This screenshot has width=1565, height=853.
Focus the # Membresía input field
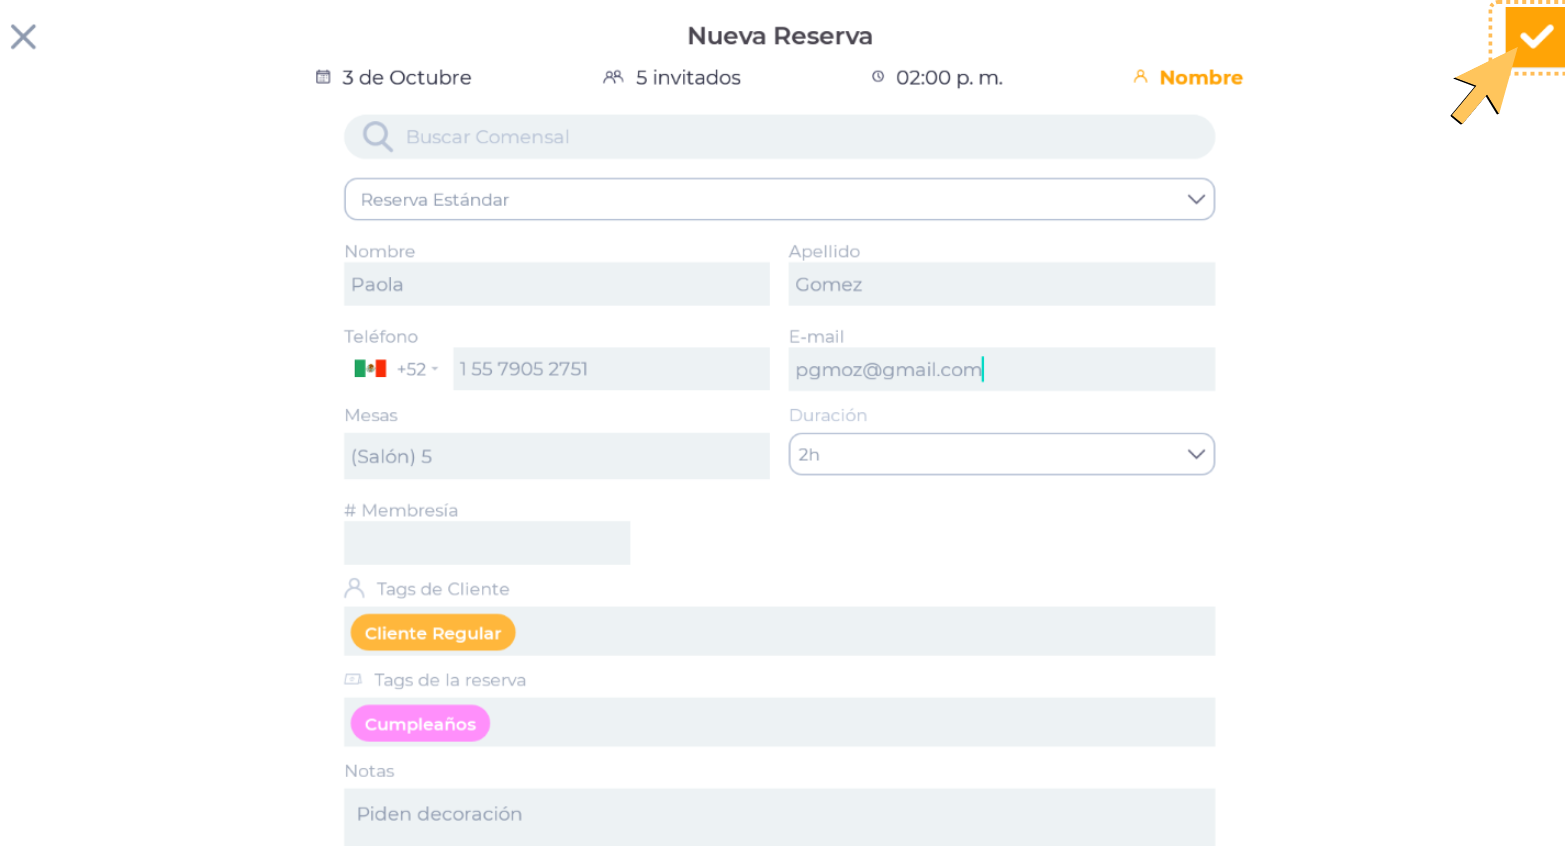(487, 543)
